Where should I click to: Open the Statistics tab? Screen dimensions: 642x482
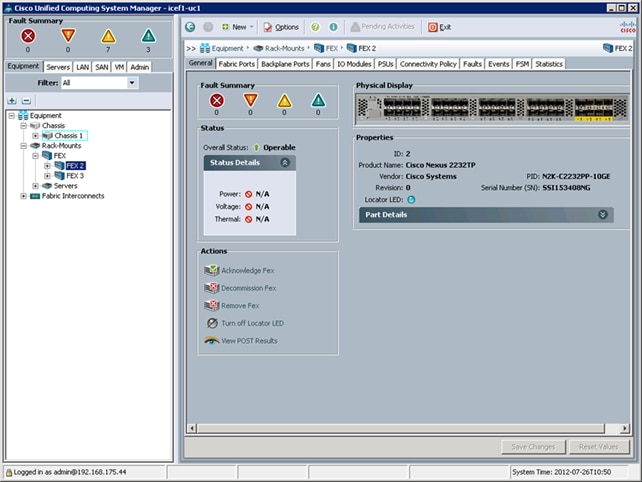click(x=549, y=64)
